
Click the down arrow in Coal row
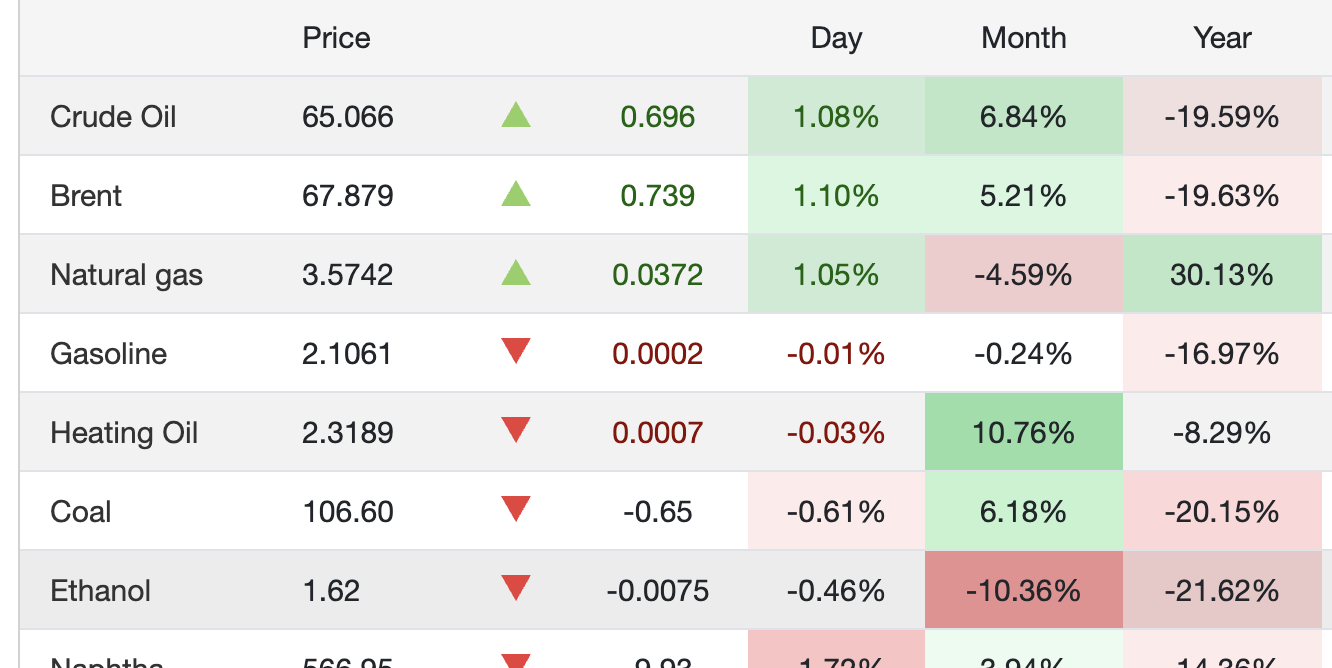pos(516,509)
